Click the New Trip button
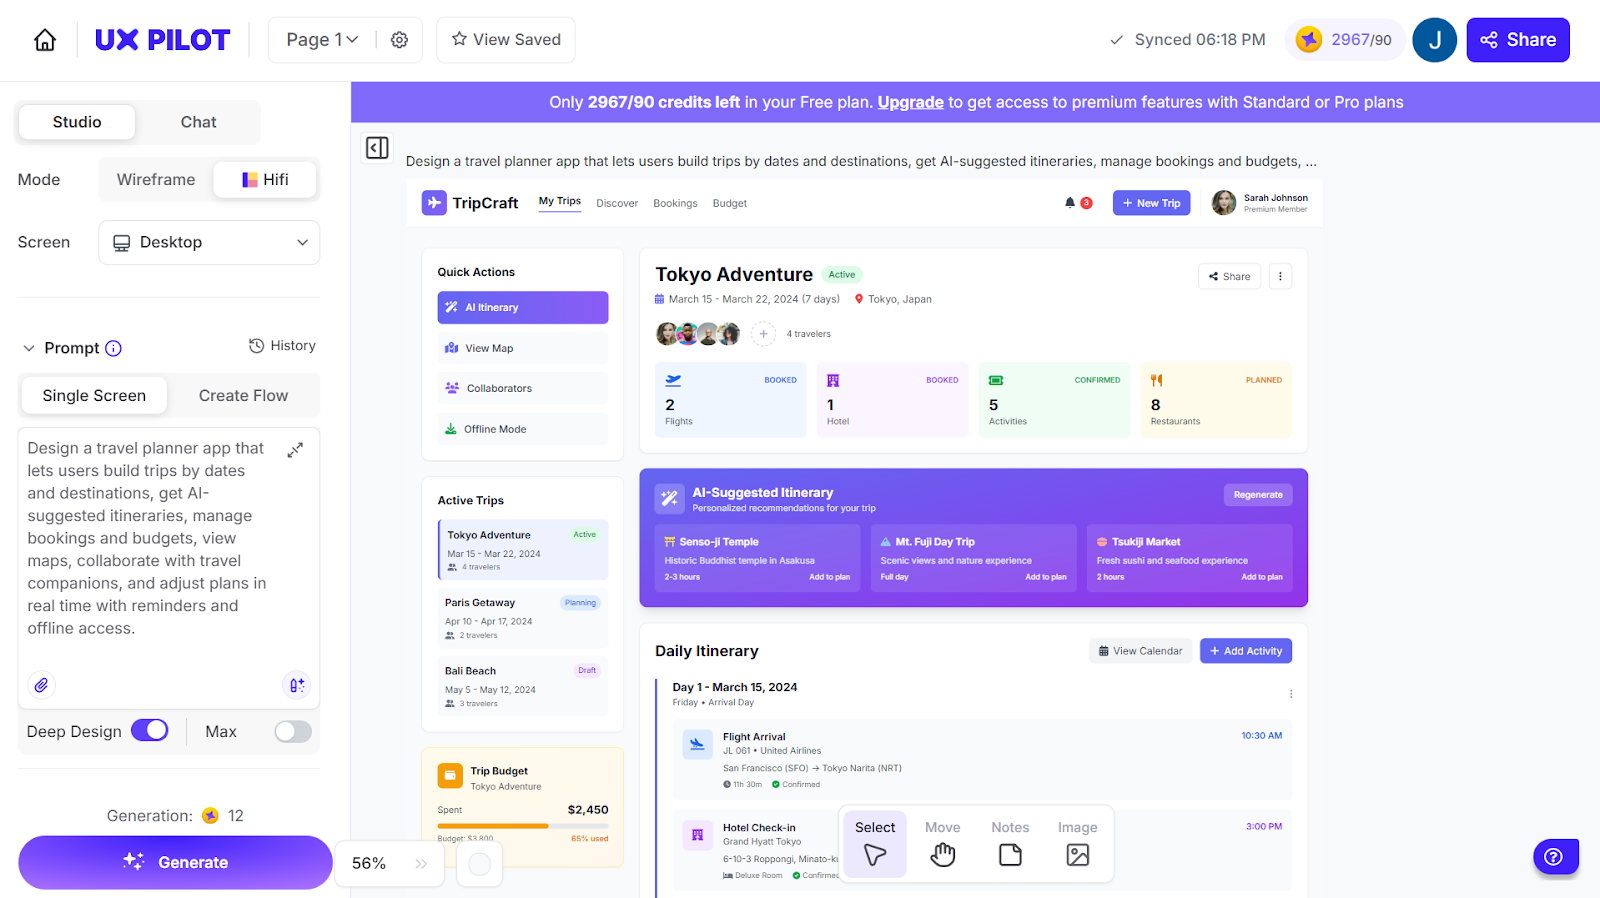The image size is (1600, 898). [x=1151, y=203]
